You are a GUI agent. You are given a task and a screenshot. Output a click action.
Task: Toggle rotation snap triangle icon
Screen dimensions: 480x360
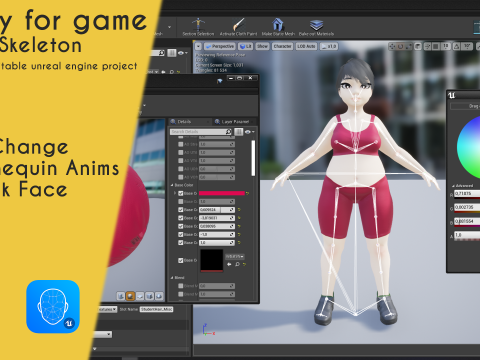point(457,46)
